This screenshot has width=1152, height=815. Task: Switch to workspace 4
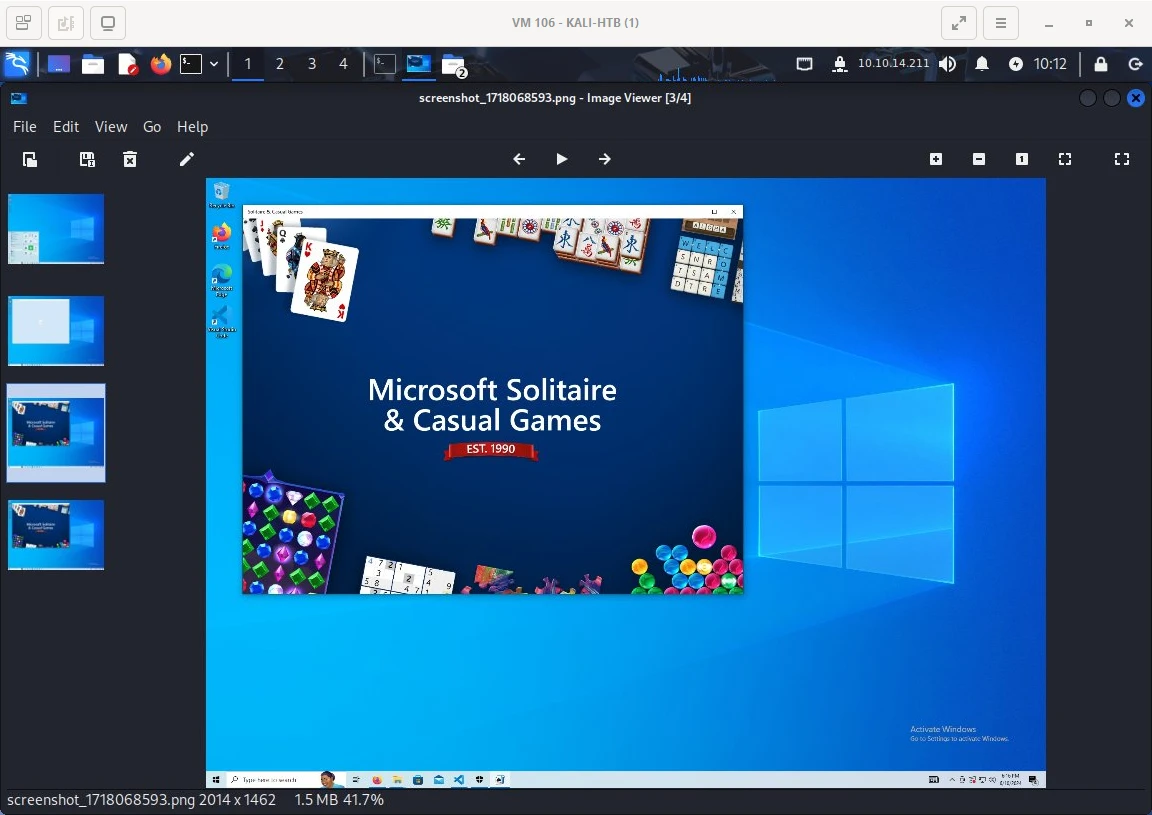(343, 64)
